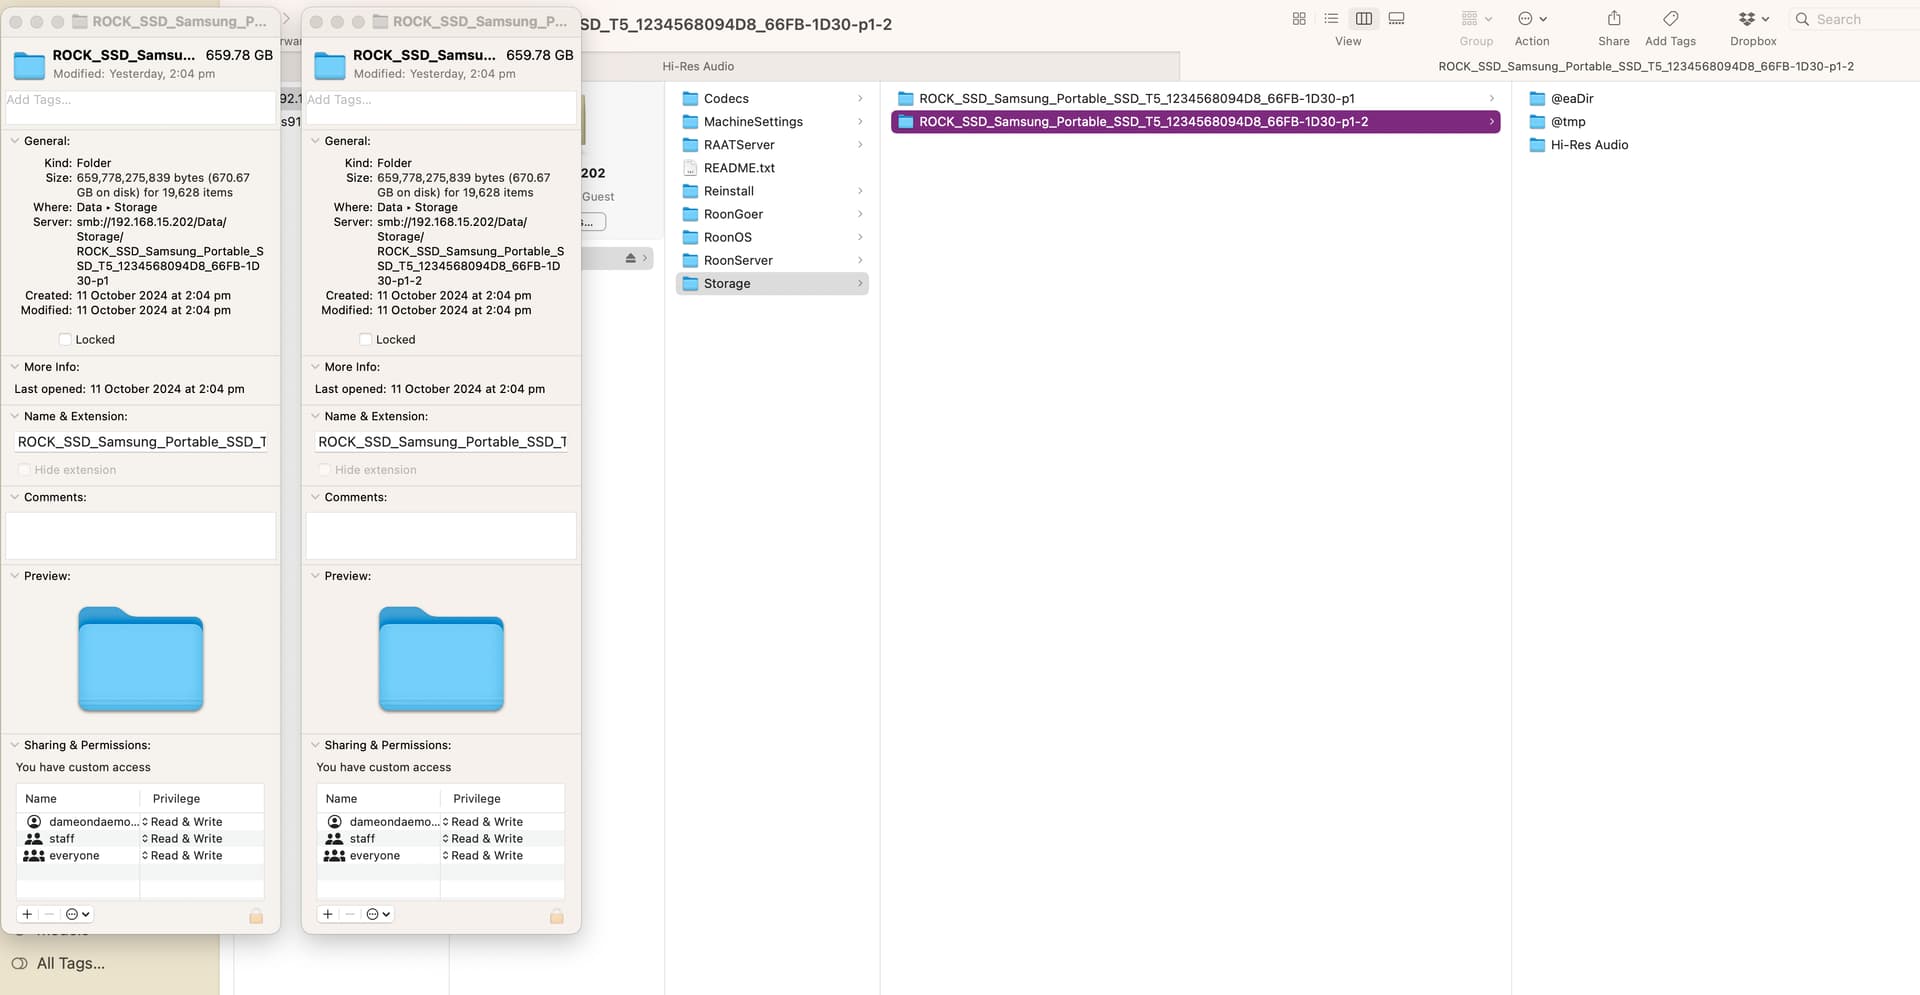This screenshot has height=995, width=1920.
Task: Select the README.txt file
Action: (x=772, y=167)
